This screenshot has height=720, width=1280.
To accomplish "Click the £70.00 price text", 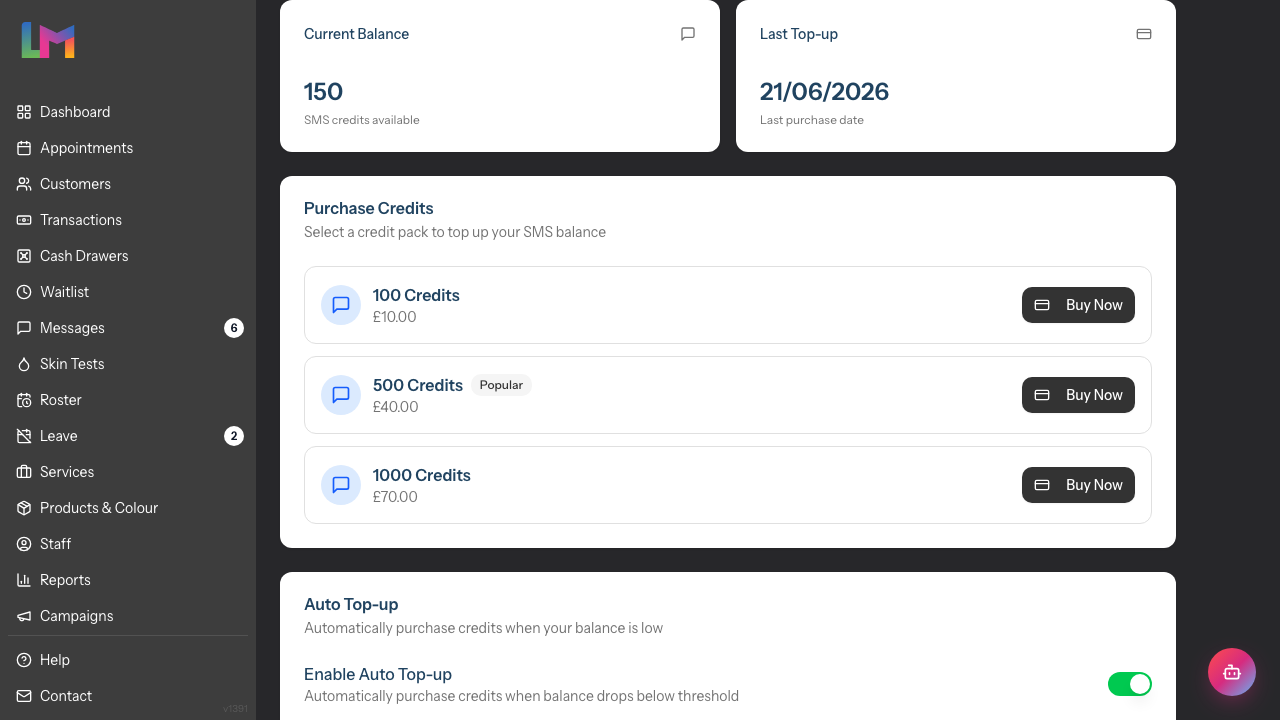I will click(395, 497).
